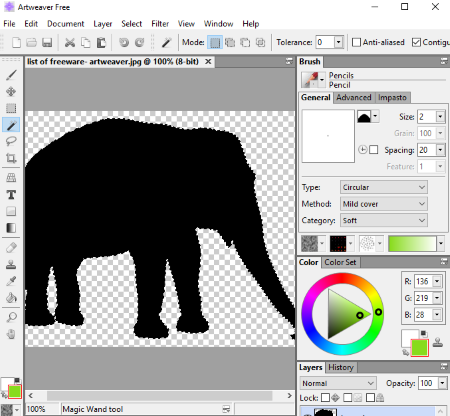
Task: Click the Tolerance input field
Action: point(325,42)
